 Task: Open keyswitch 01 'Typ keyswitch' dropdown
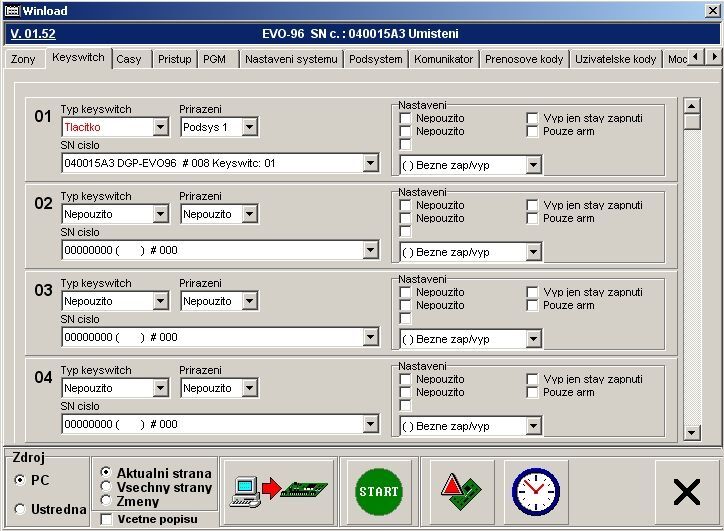pyautogui.click(x=161, y=127)
